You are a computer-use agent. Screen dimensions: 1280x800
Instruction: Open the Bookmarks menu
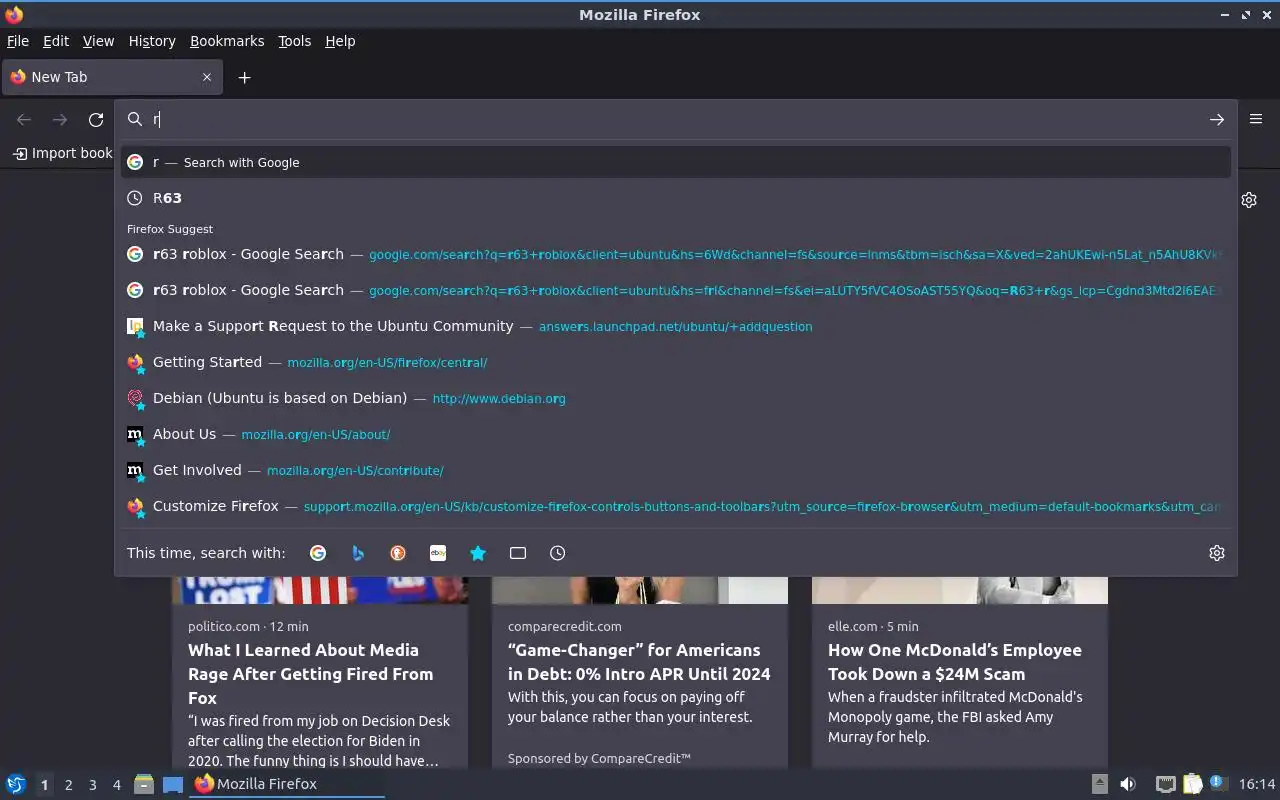coord(227,41)
